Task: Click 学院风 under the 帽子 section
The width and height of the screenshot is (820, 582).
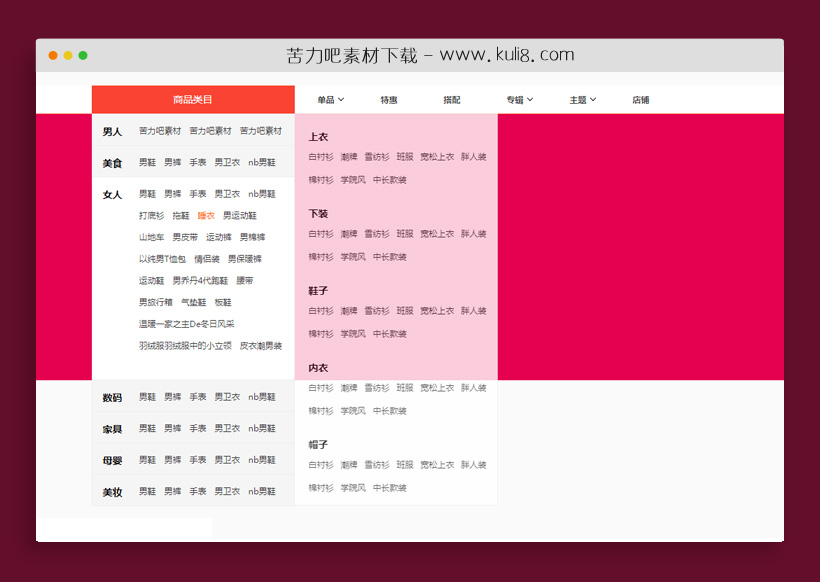Action: 354,487
